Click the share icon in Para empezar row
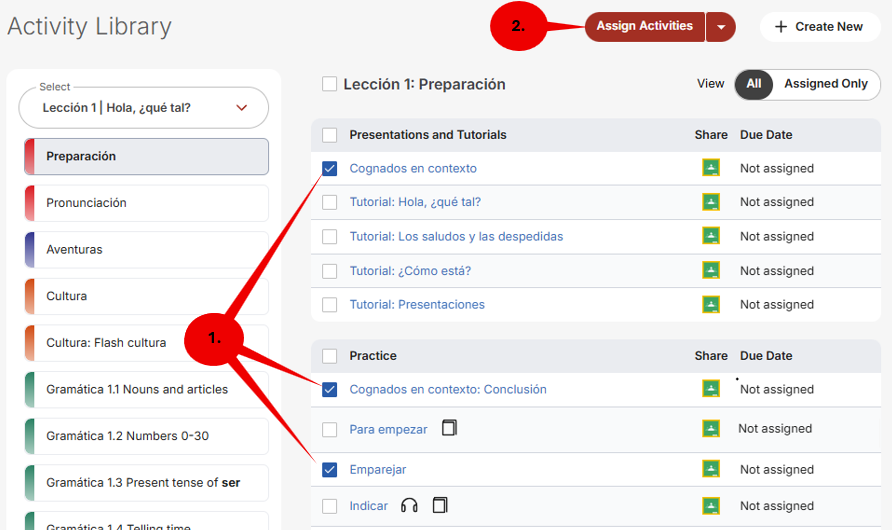The image size is (892, 530). [x=711, y=429]
